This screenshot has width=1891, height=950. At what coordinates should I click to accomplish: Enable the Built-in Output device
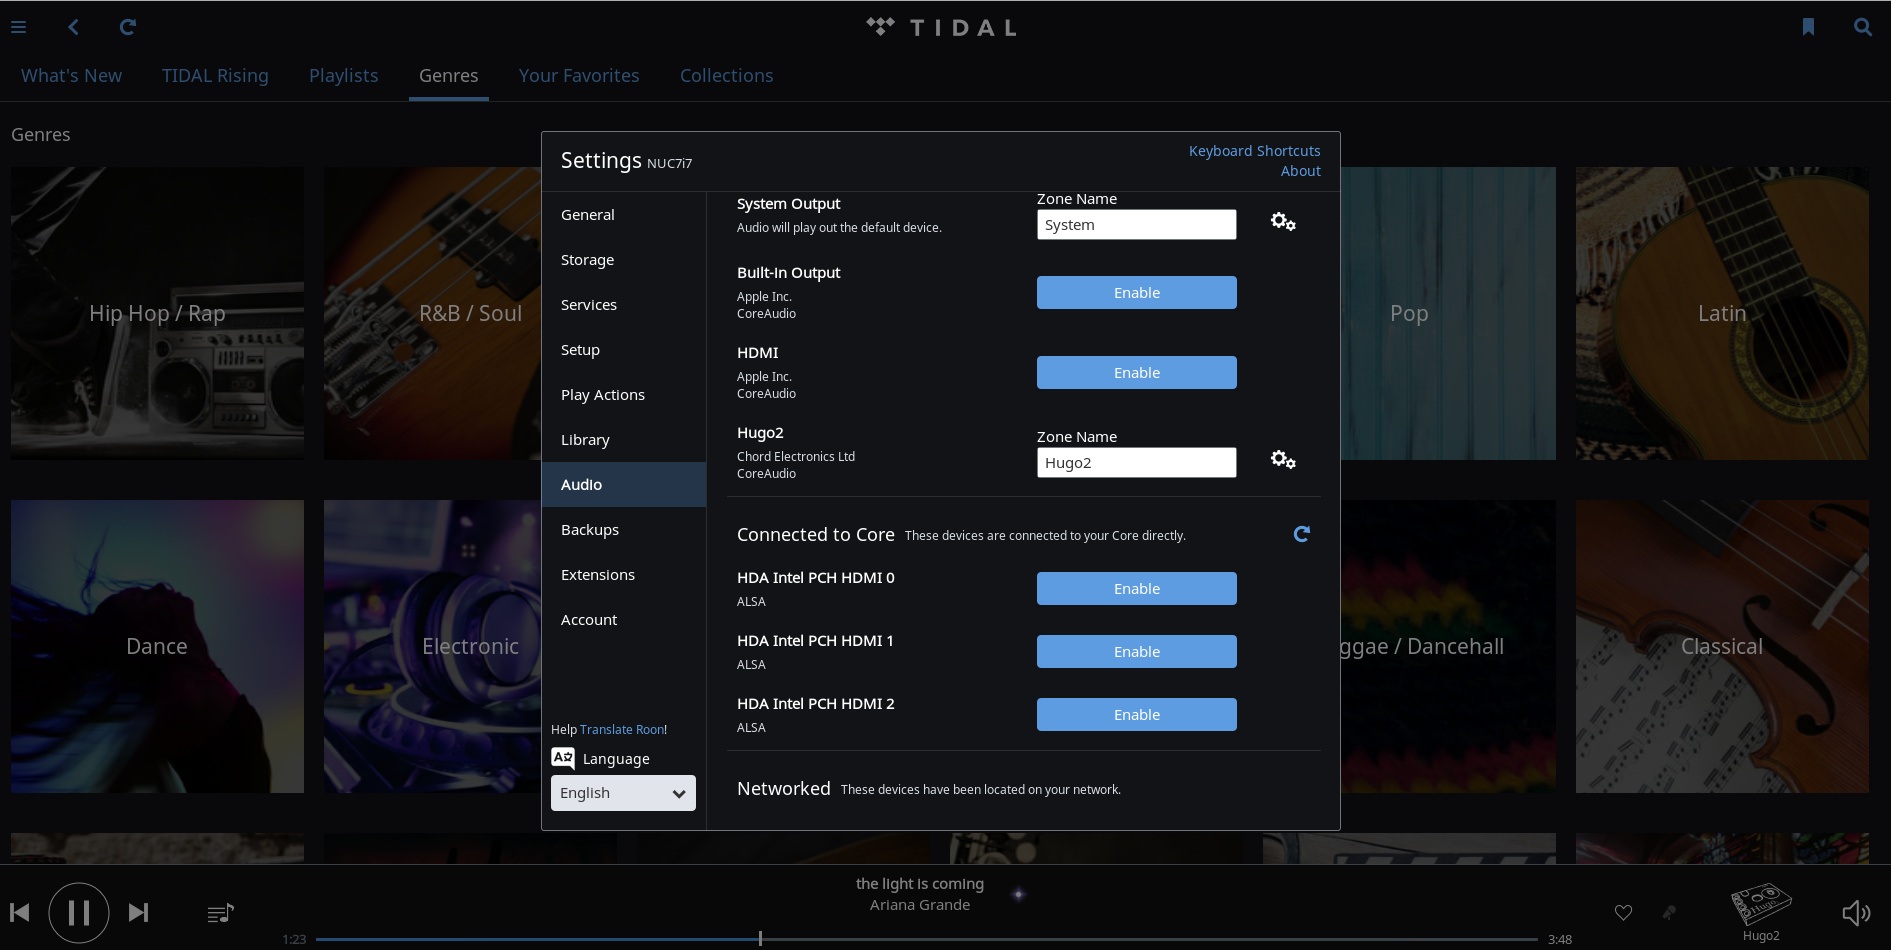point(1137,293)
